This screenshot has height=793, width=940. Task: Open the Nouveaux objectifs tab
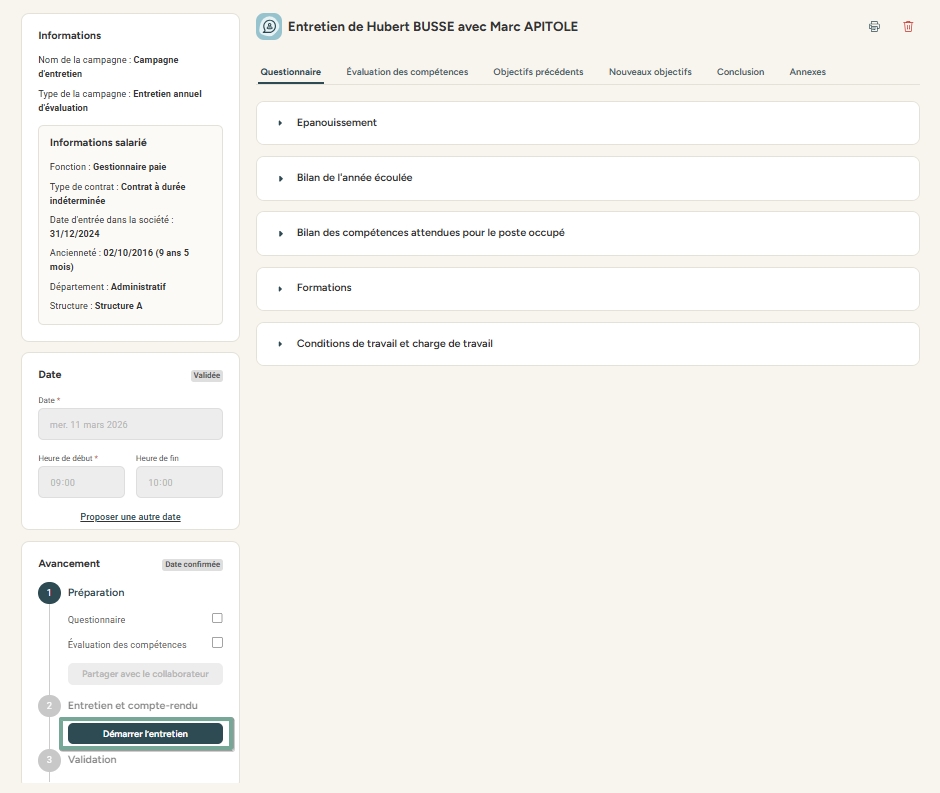(650, 72)
